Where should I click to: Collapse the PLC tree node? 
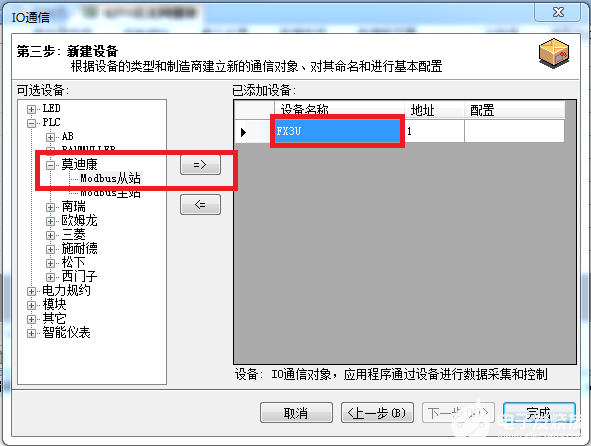[x=31, y=123]
